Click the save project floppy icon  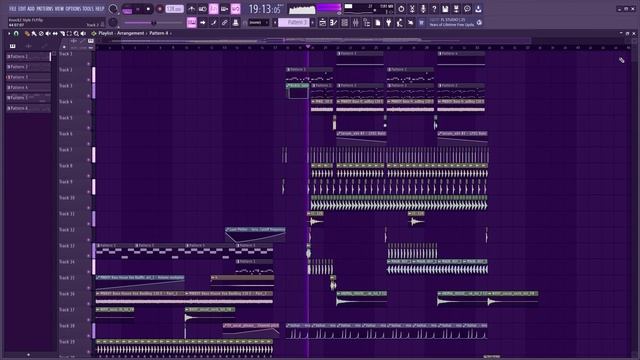click(x=445, y=9)
